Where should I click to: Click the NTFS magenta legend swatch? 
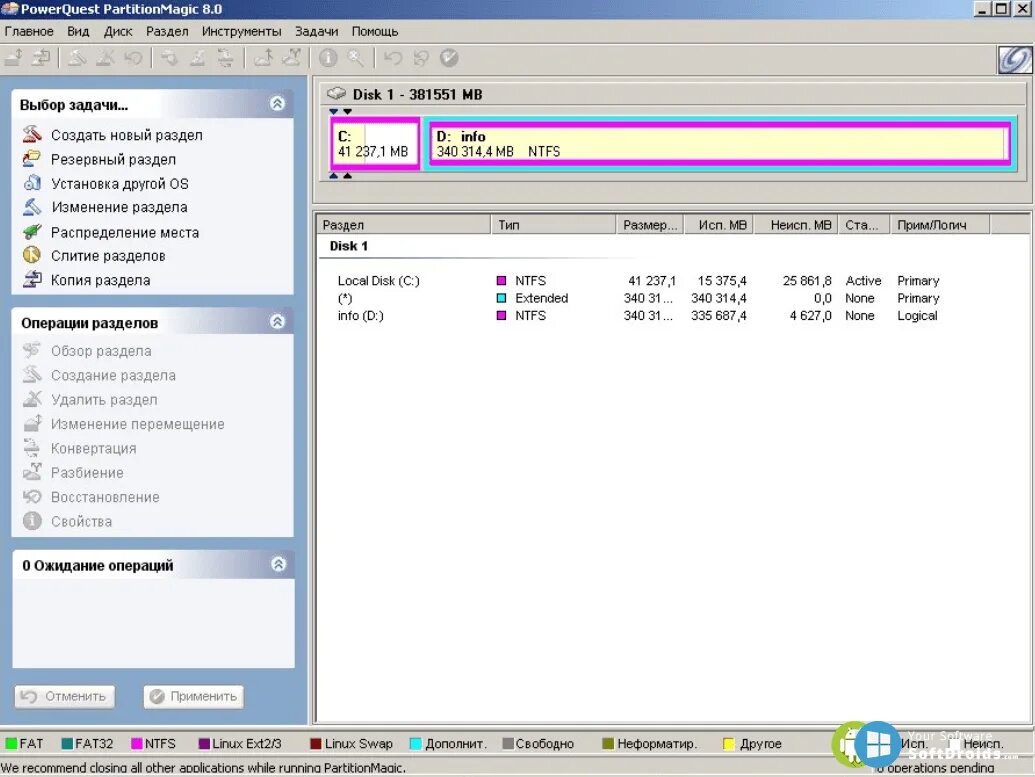click(x=137, y=743)
